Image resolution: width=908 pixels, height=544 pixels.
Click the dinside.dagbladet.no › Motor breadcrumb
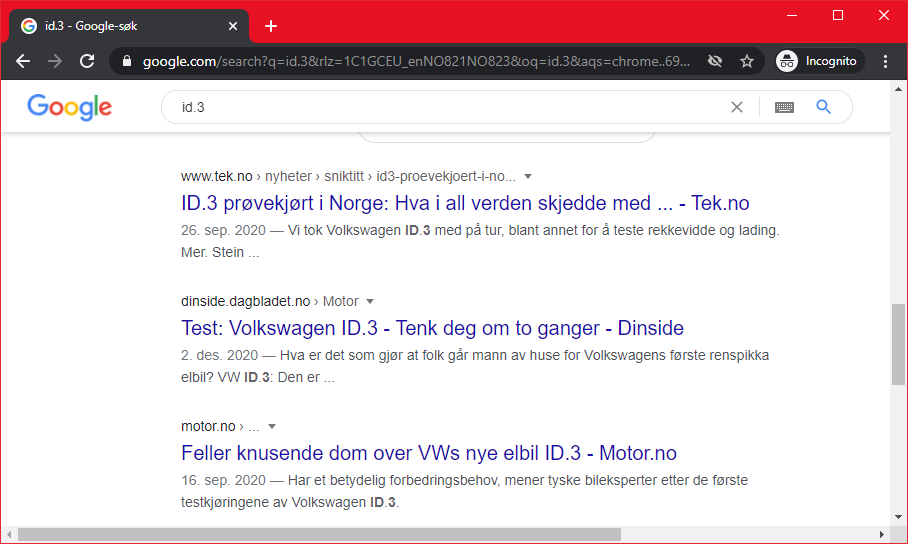(x=269, y=301)
